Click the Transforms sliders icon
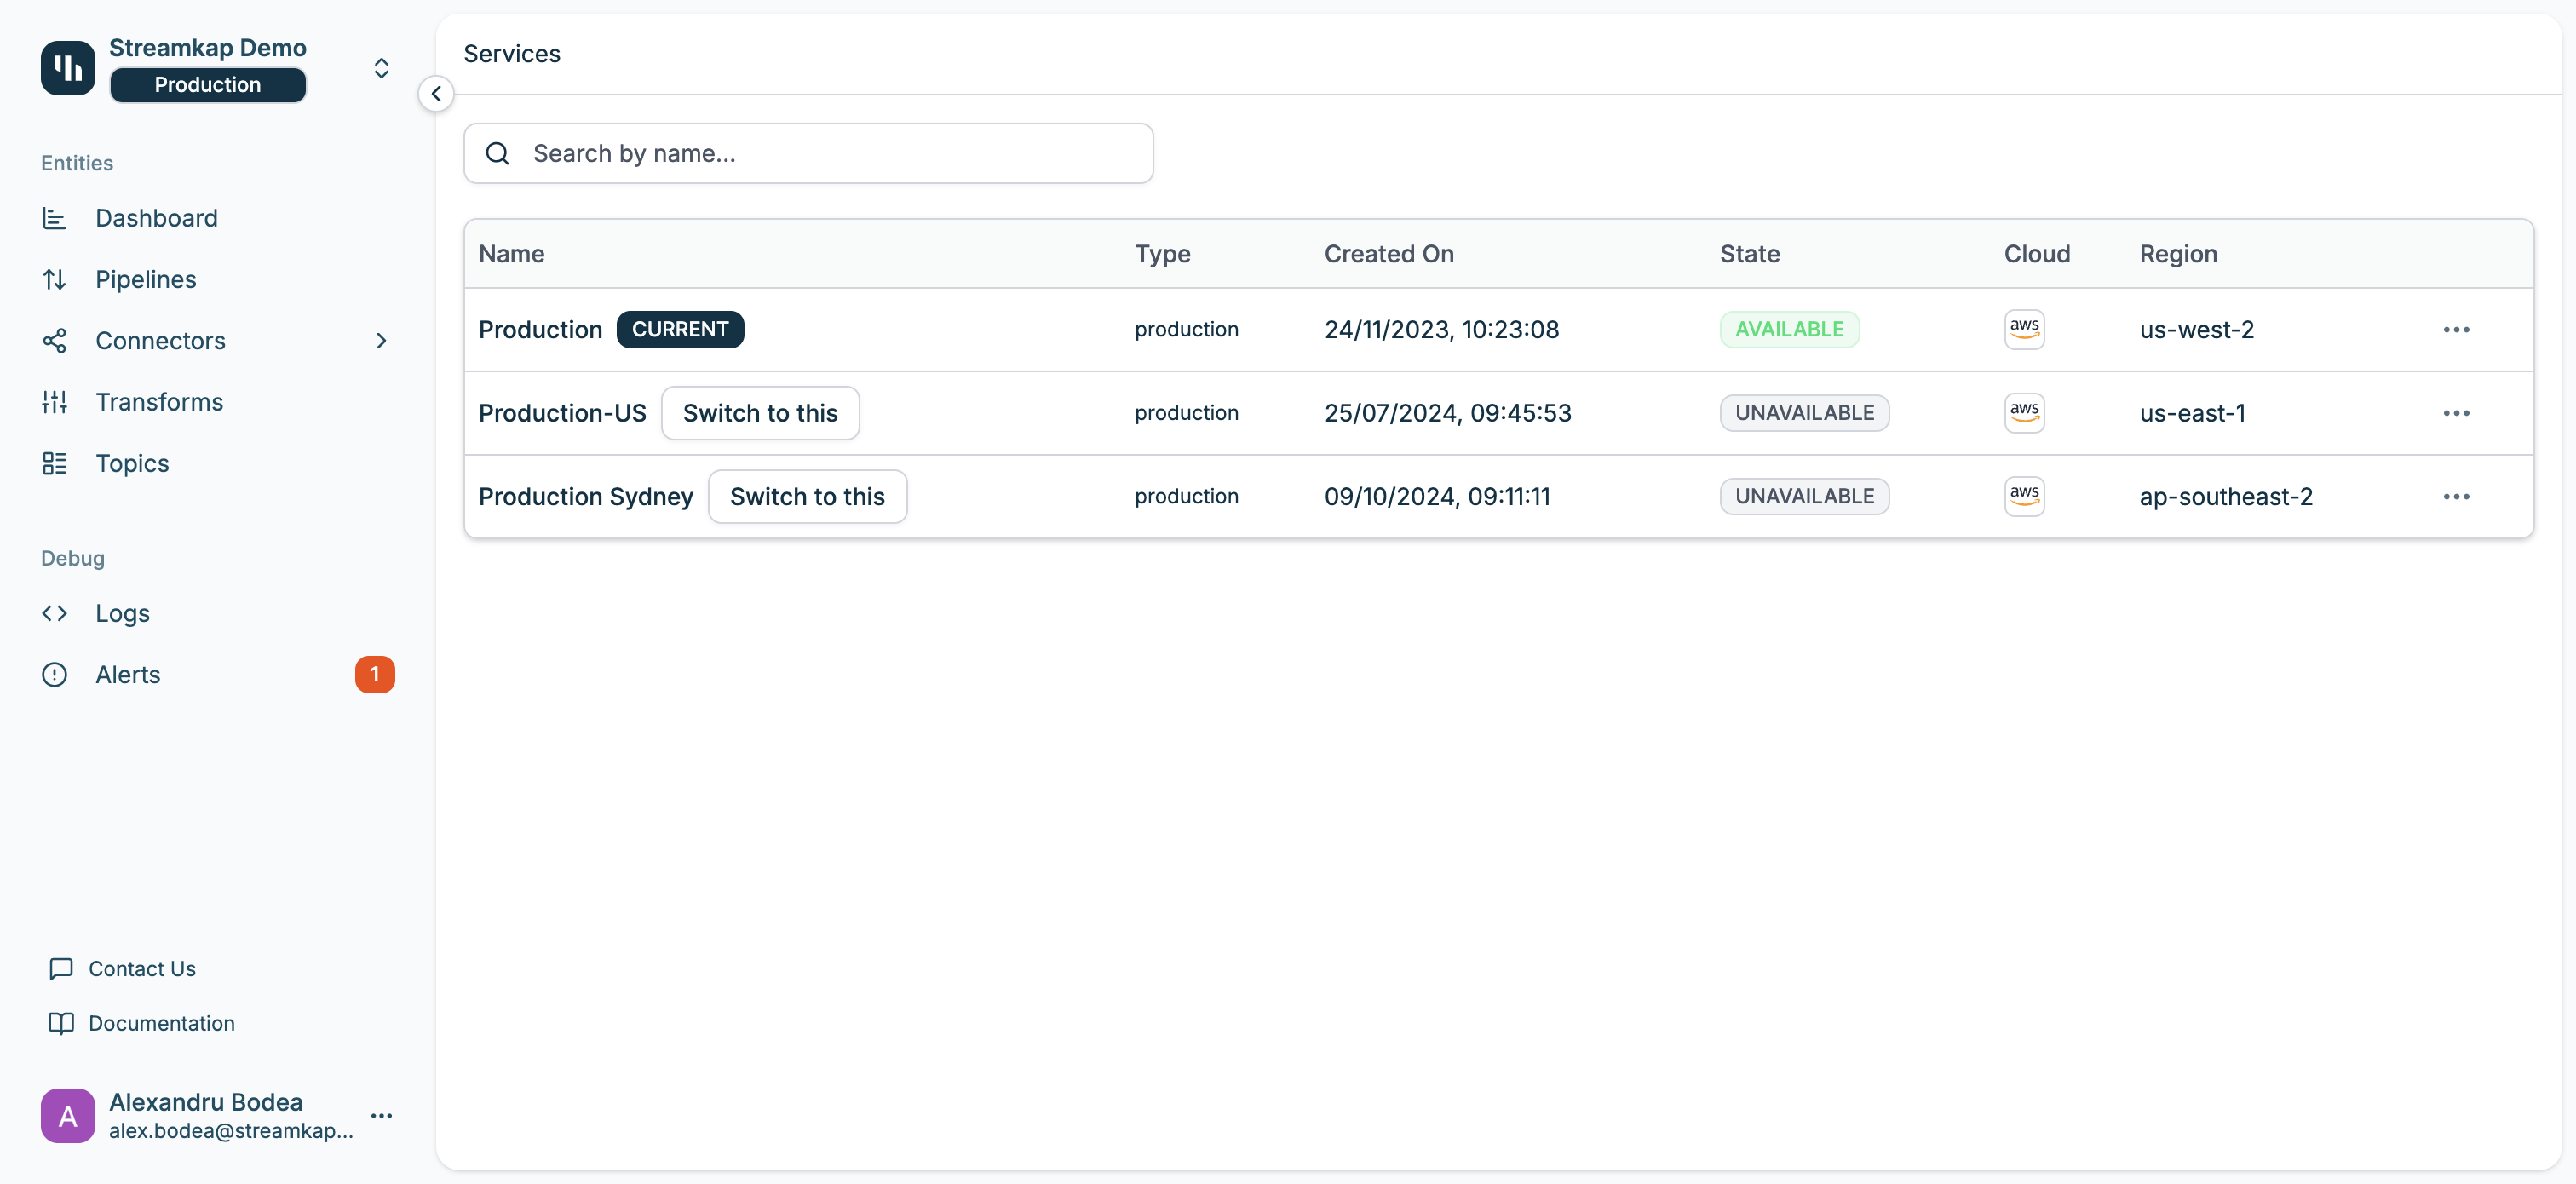 click(54, 402)
